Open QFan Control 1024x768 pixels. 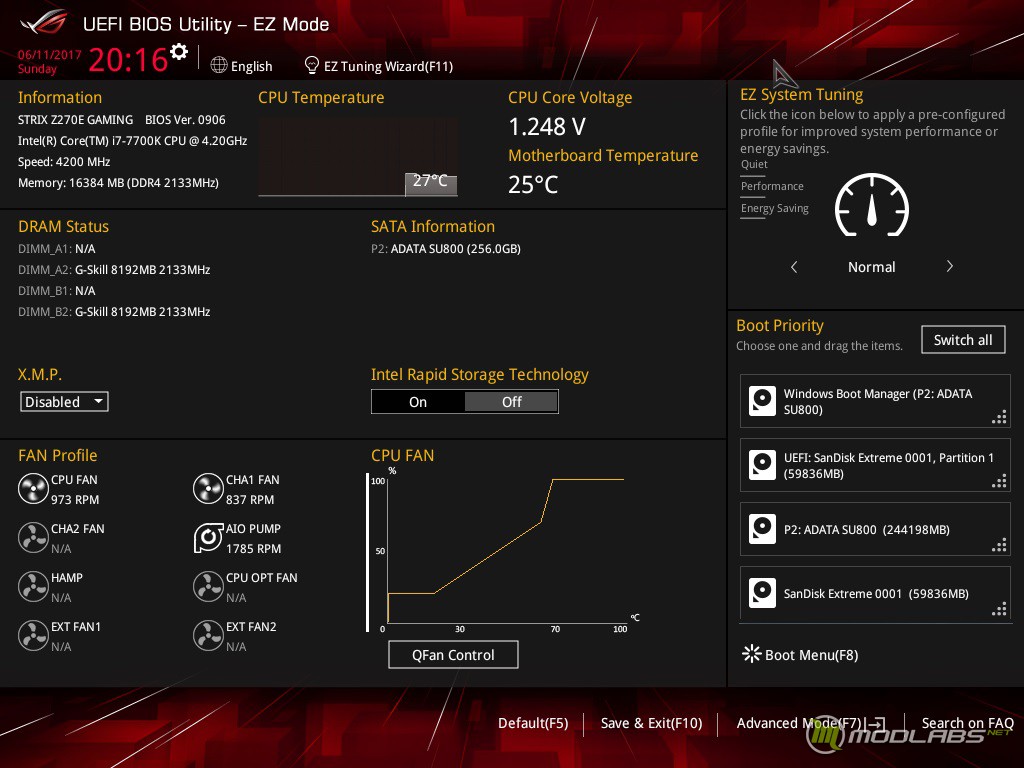pos(453,654)
